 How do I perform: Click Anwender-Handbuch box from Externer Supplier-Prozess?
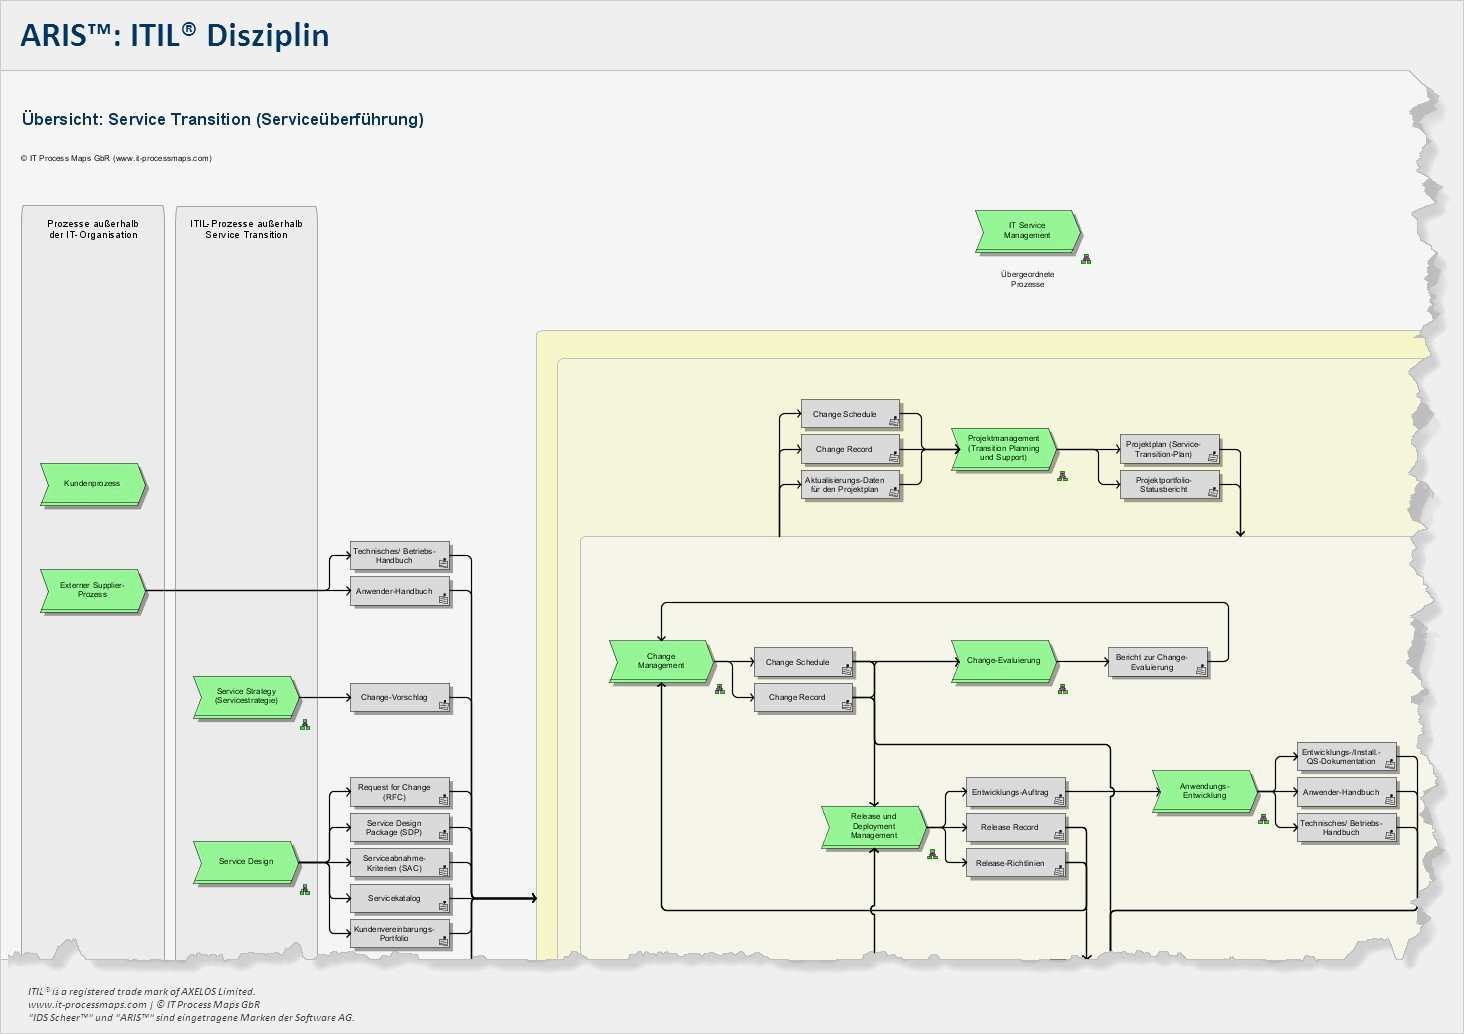[400, 591]
